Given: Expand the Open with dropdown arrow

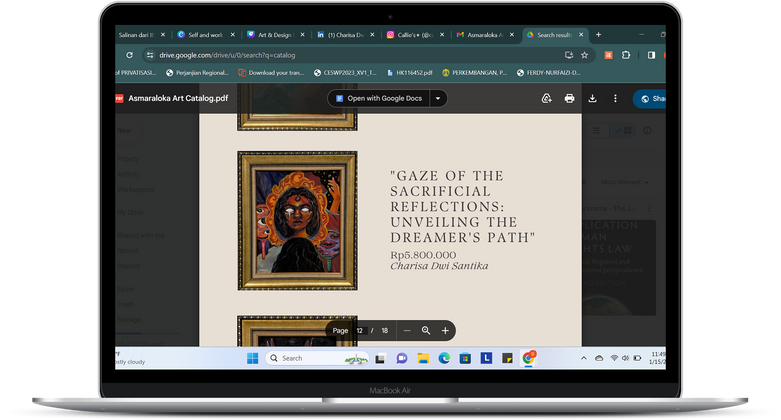Looking at the screenshot, I should pos(437,99).
